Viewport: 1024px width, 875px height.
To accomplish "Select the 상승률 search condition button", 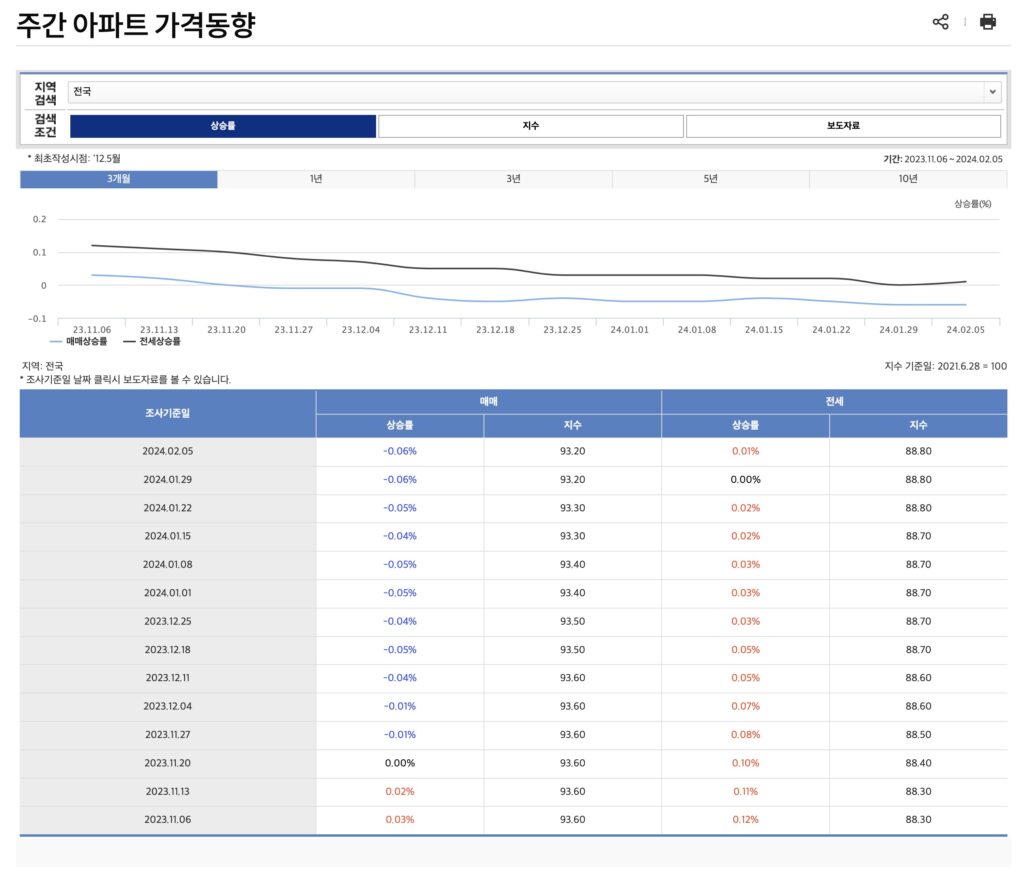I will (x=223, y=126).
